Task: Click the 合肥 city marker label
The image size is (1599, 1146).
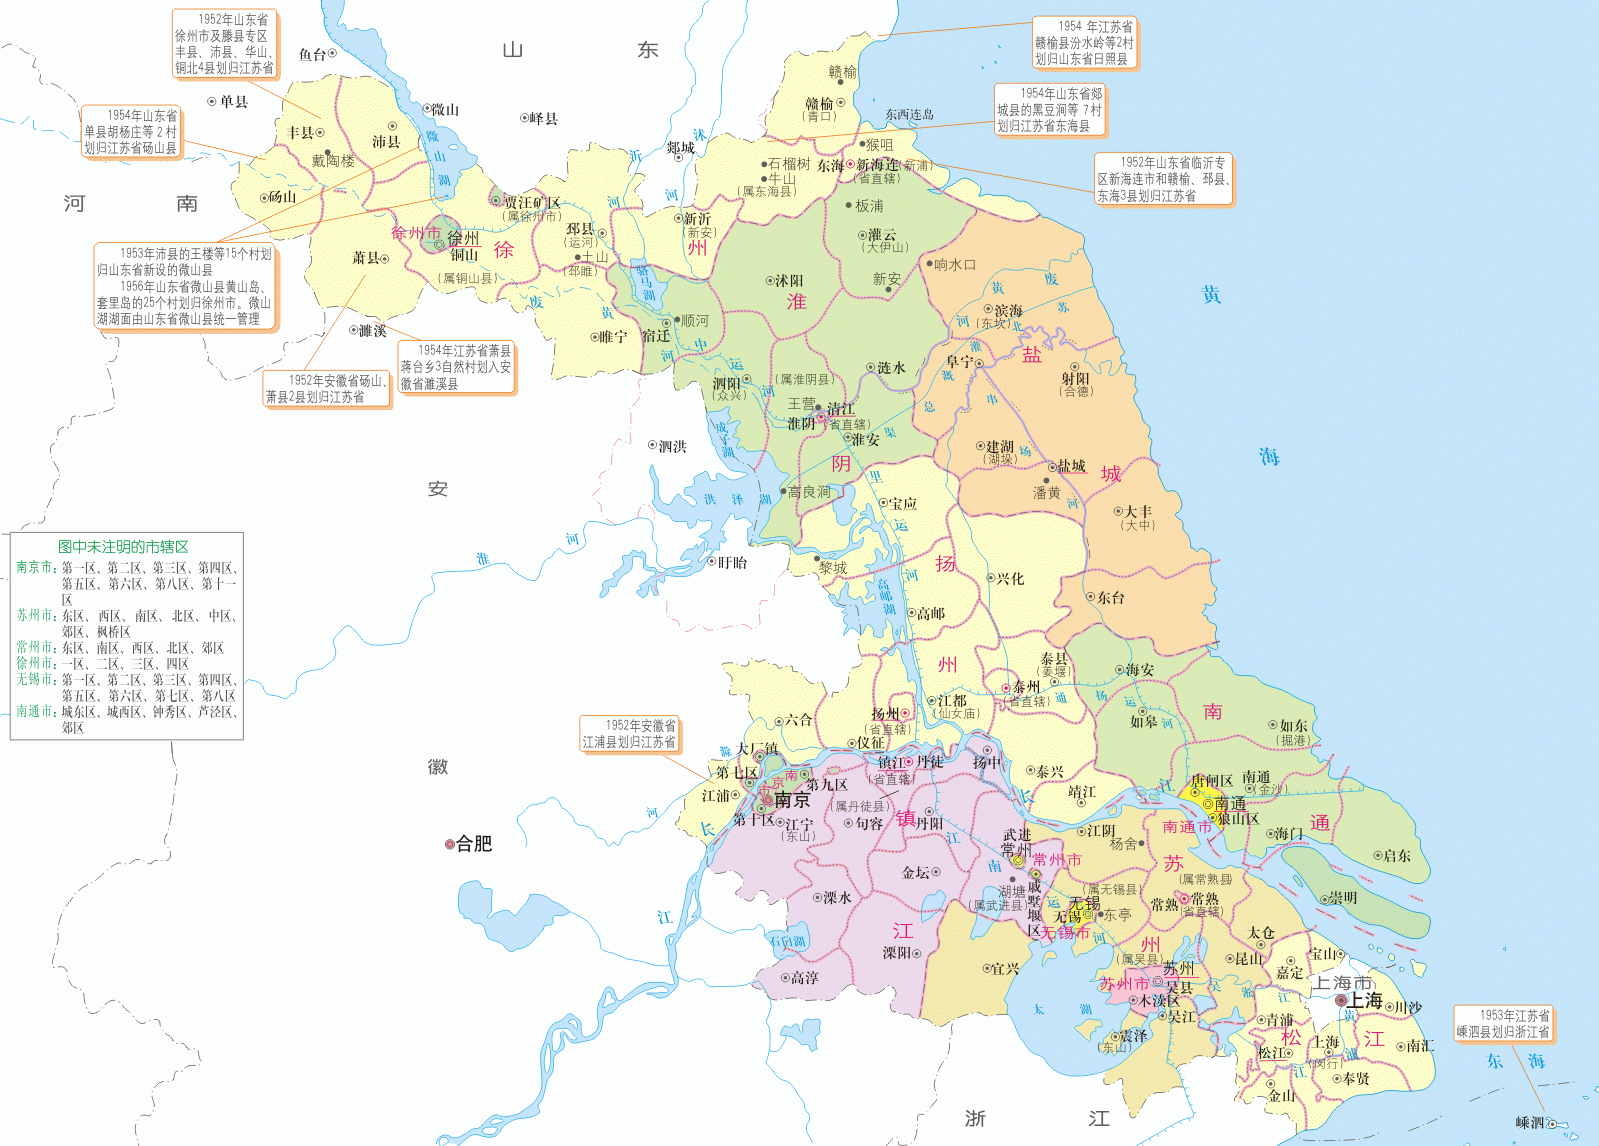Action: [474, 844]
